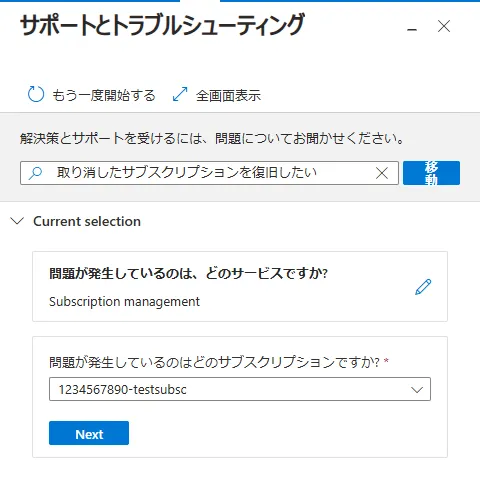This screenshot has width=480, height=487.
Task: Close the サポートとトラブルシューティング panel
Action: coord(444,26)
